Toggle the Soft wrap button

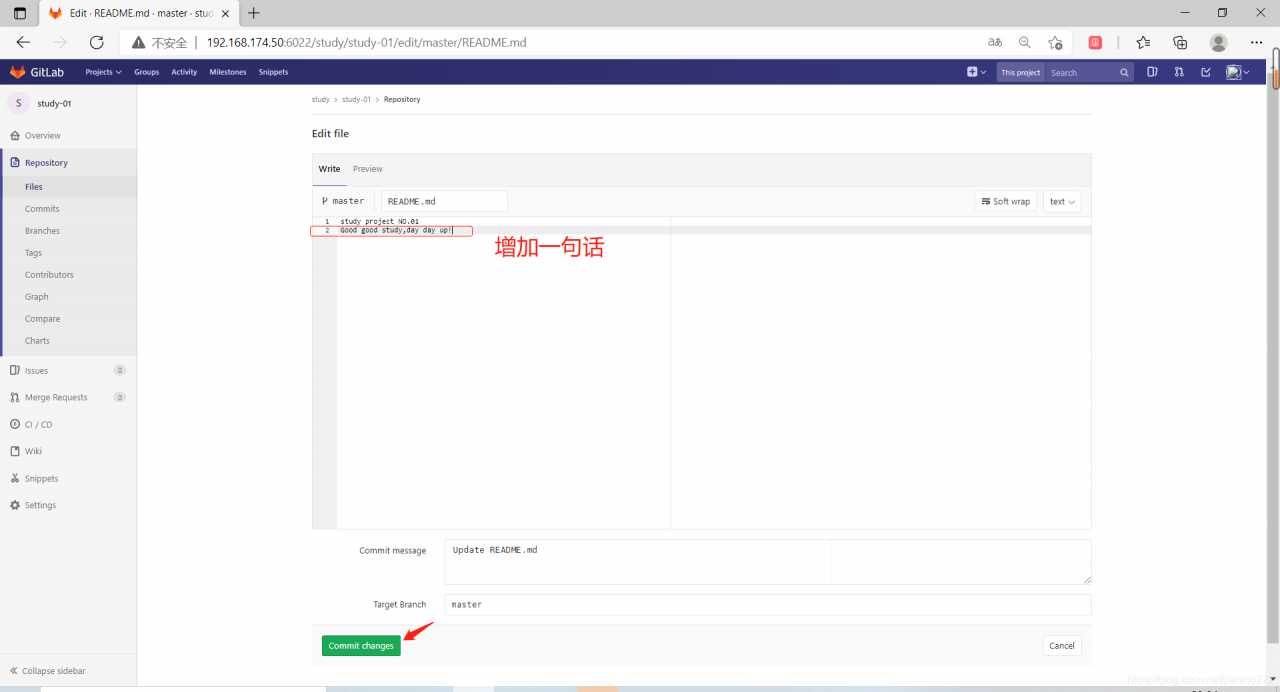(x=1005, y=201)
